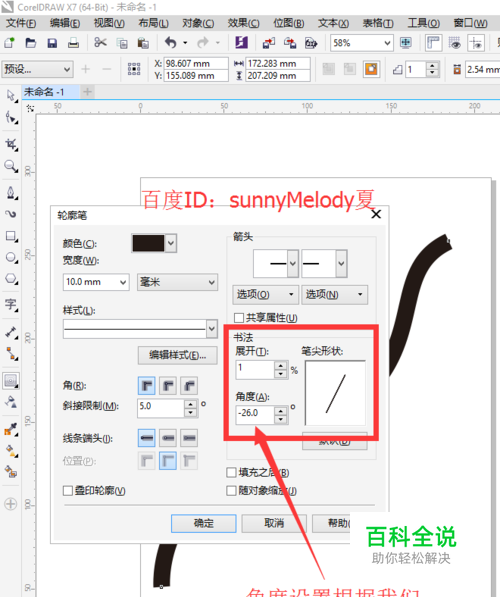Select the Artistic Media tool
This screenshot has width=500, height=597.
11,214
